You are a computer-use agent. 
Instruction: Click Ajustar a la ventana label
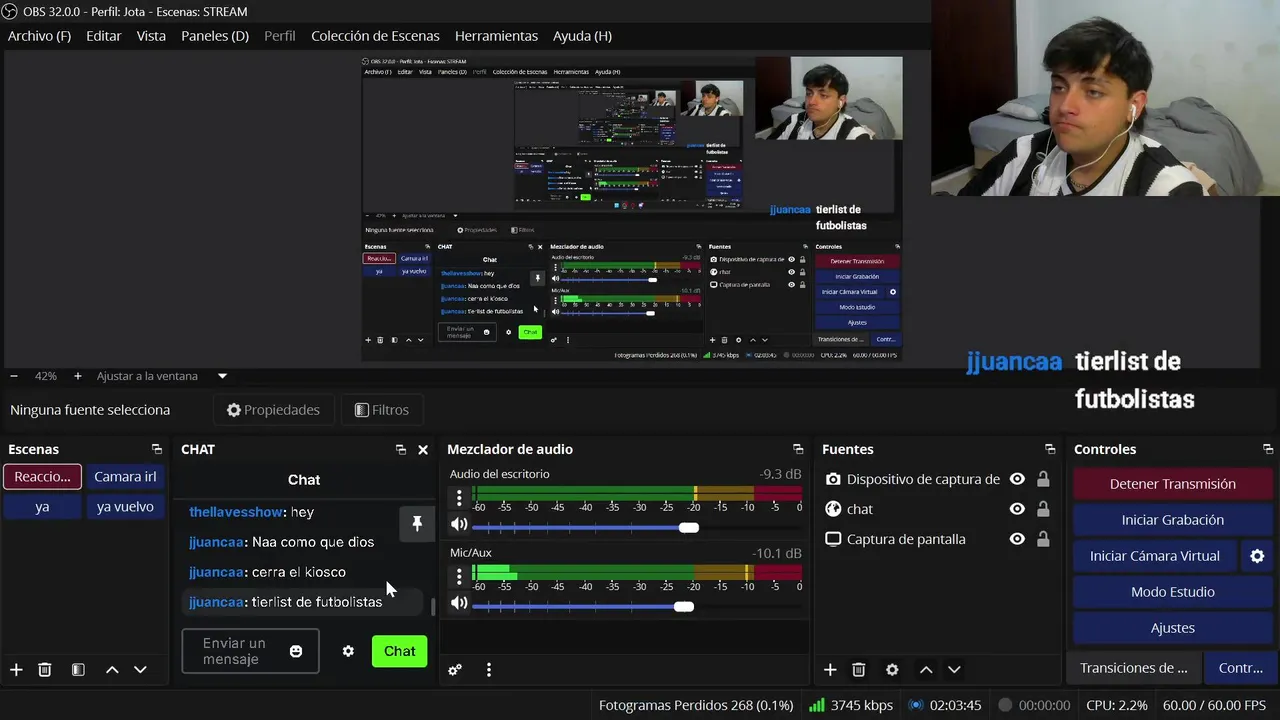pyautogui.click(x=147, y=376)
